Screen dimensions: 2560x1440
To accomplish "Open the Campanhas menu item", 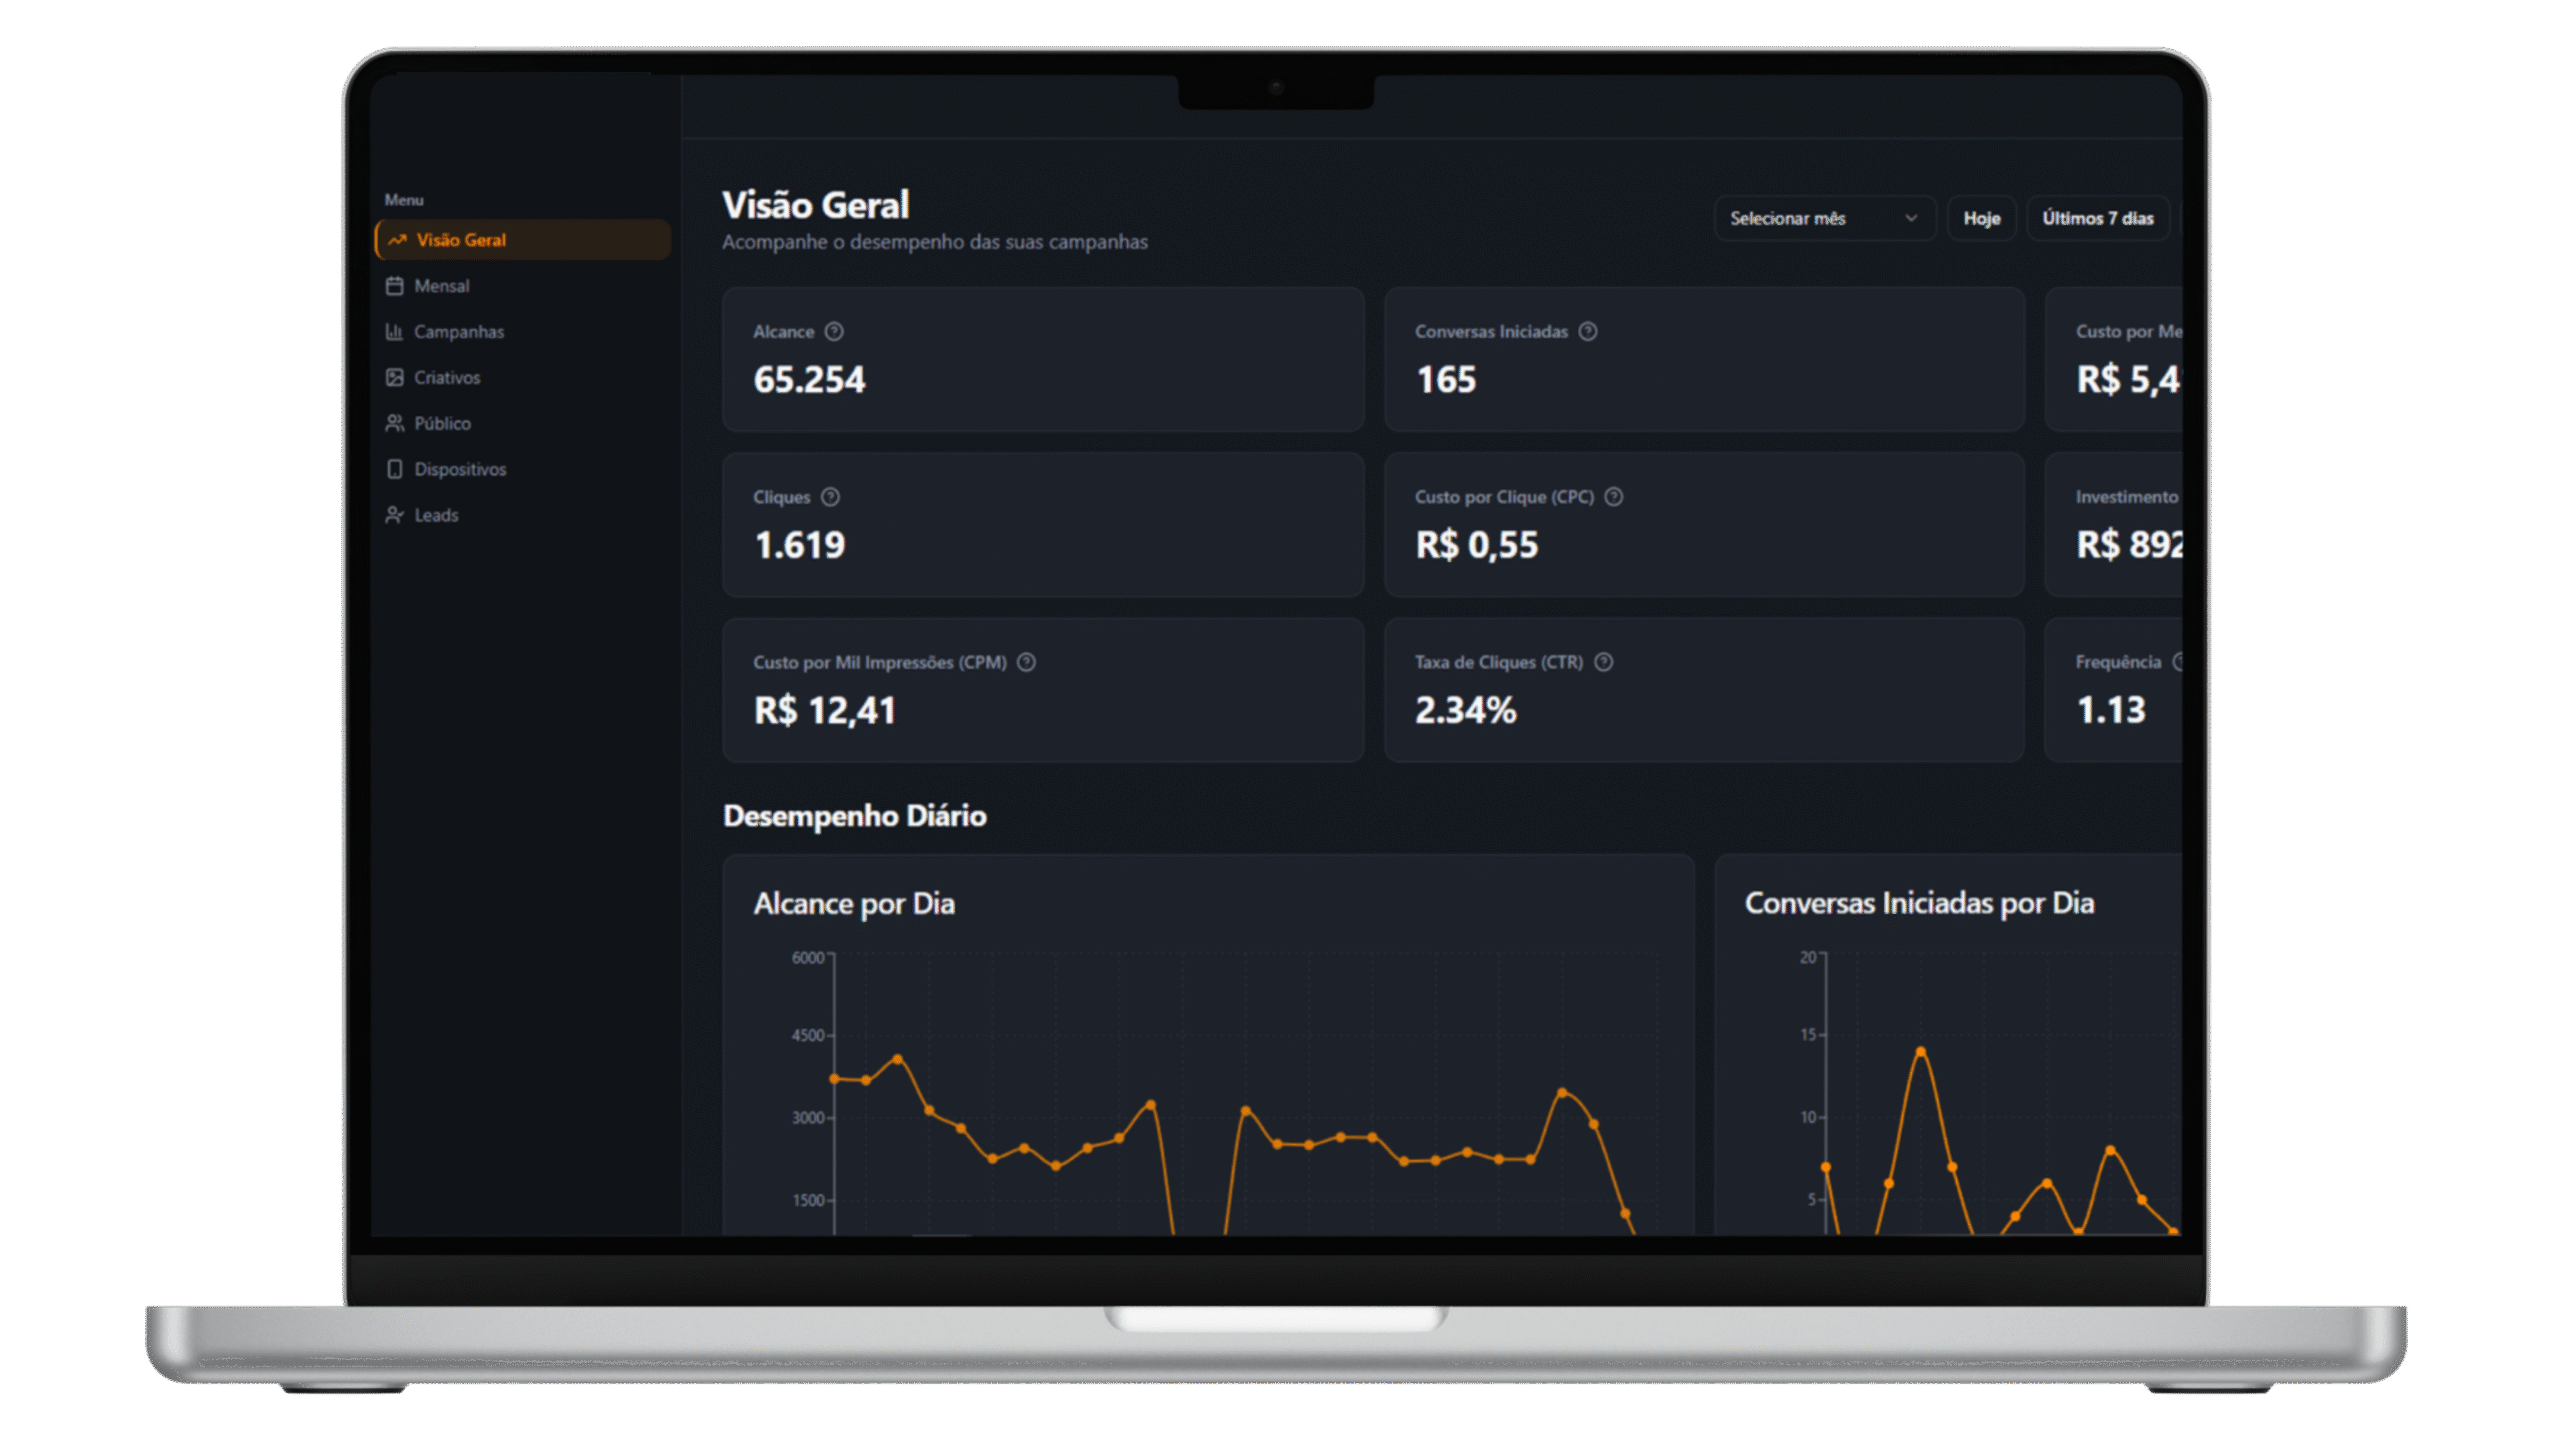I will (459, 332).
